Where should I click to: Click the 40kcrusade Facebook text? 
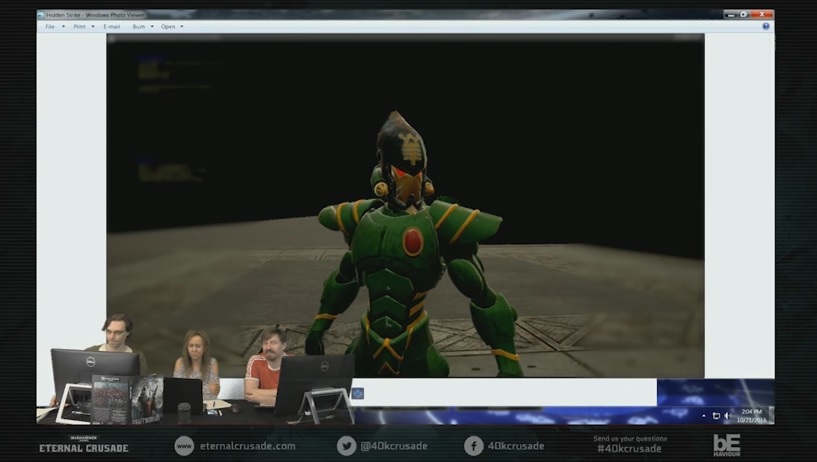pyautogui.click(x=516, y=446)
